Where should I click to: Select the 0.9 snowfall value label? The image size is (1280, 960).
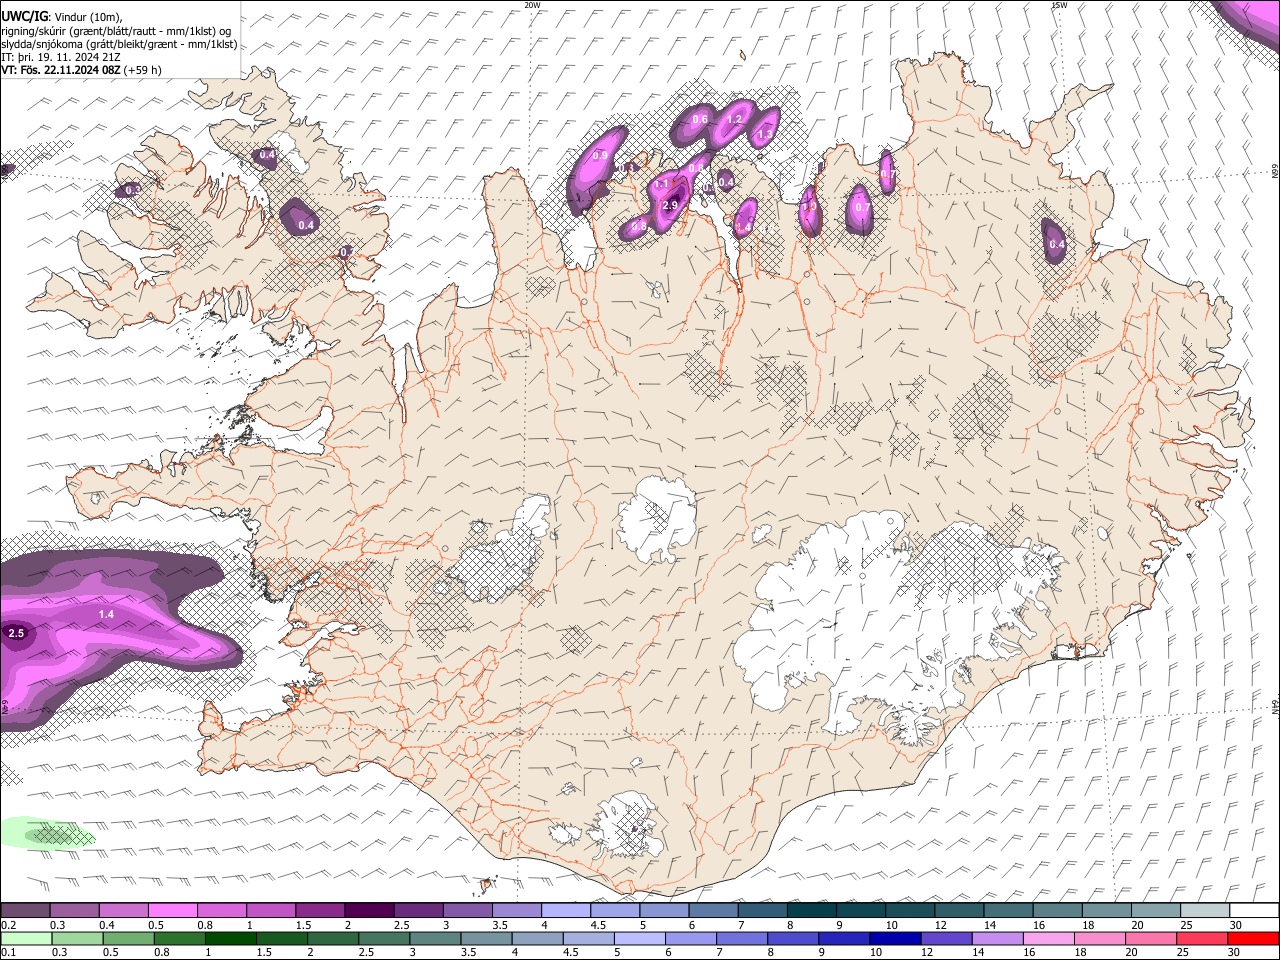click(600, 155)
